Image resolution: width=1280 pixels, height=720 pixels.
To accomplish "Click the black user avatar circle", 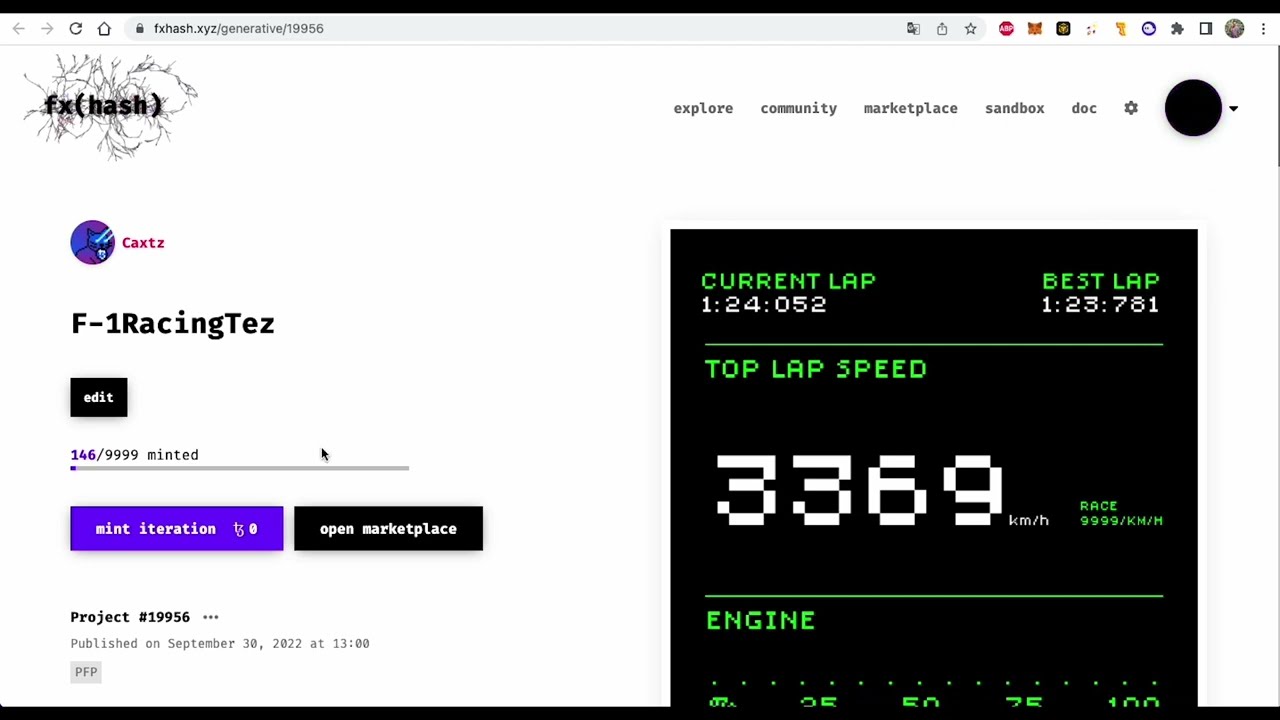I will pos(1193,108).
